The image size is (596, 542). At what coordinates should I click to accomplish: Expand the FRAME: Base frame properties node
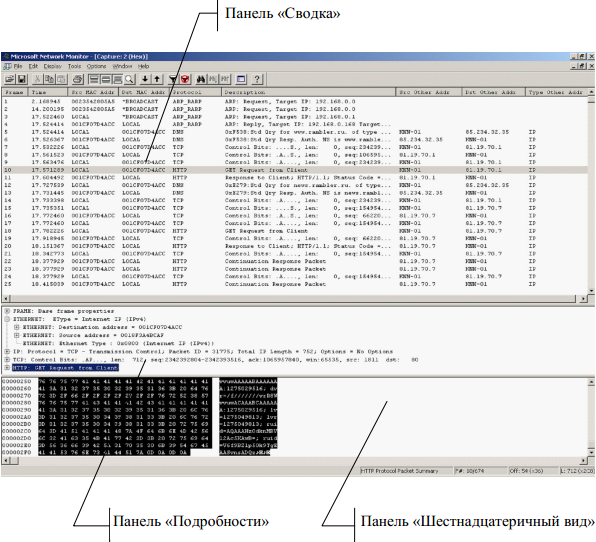coord(7,311)
